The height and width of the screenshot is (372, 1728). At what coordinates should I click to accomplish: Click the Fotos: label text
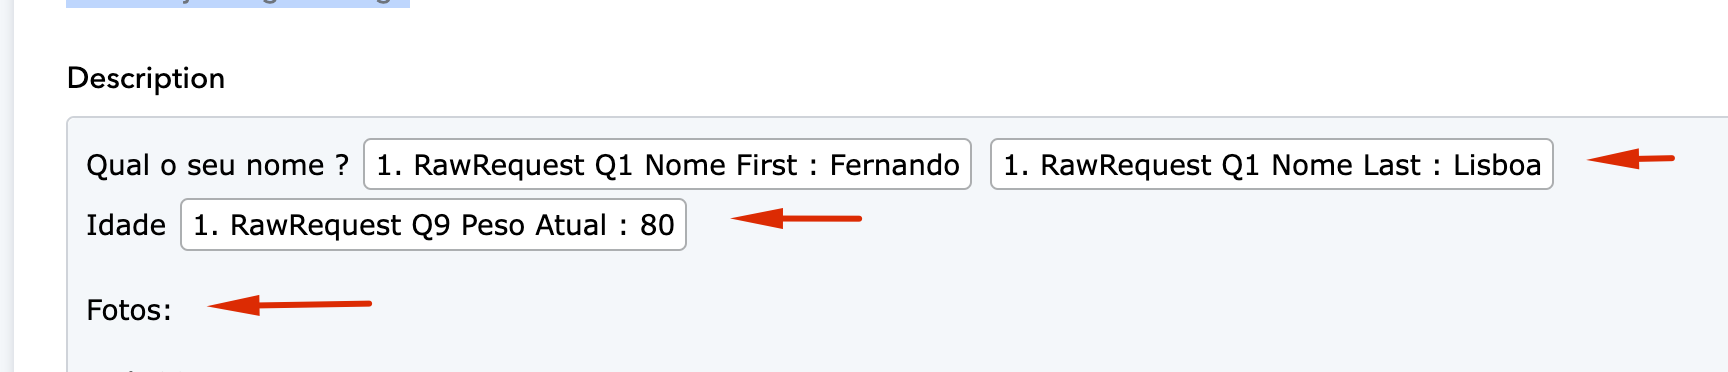point(129,310)
